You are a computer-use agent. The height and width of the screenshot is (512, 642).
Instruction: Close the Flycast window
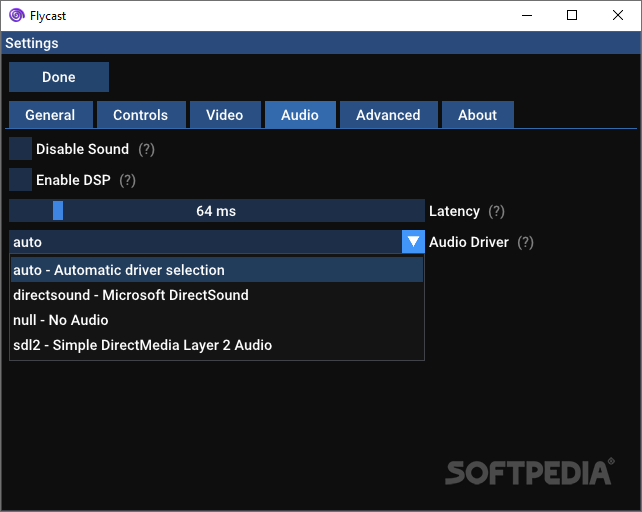click(618, 16)
